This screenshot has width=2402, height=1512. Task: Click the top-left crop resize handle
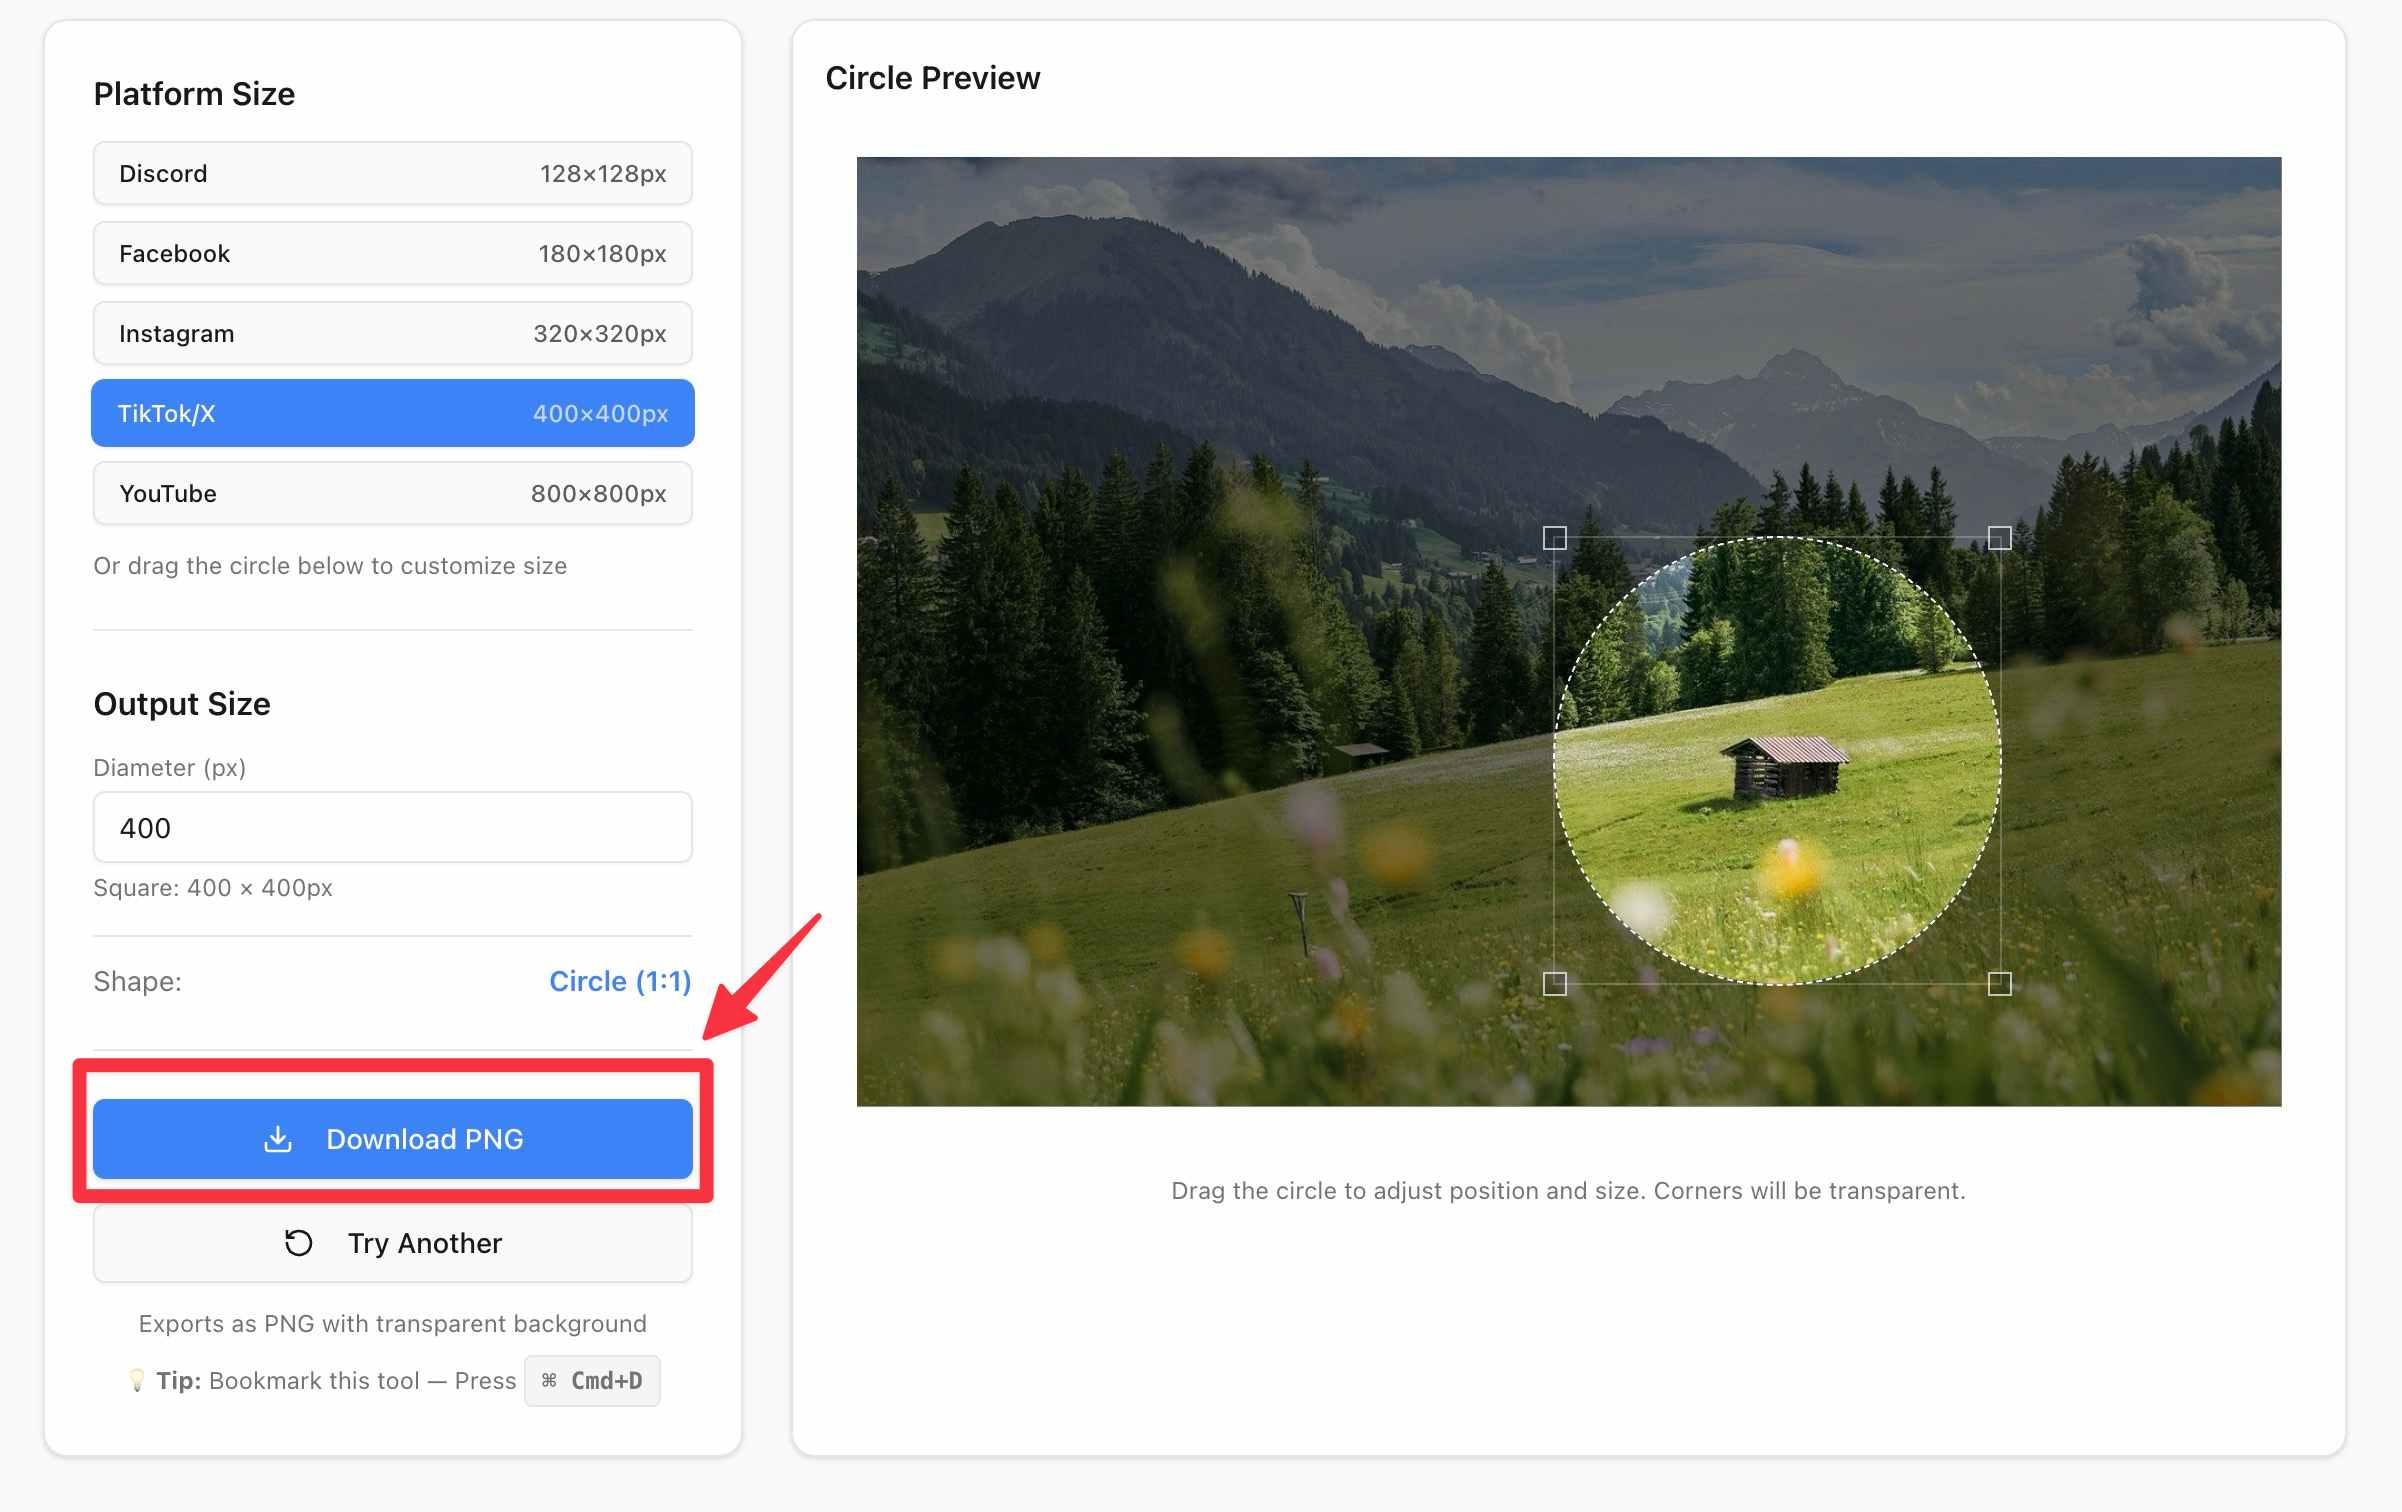tap(1556, 539)
